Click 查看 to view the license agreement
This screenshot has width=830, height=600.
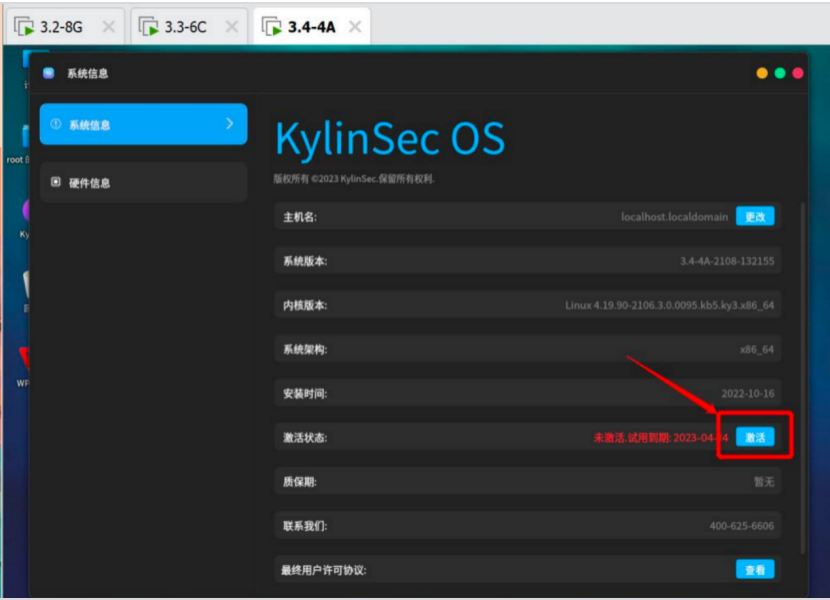coord(755,570)
